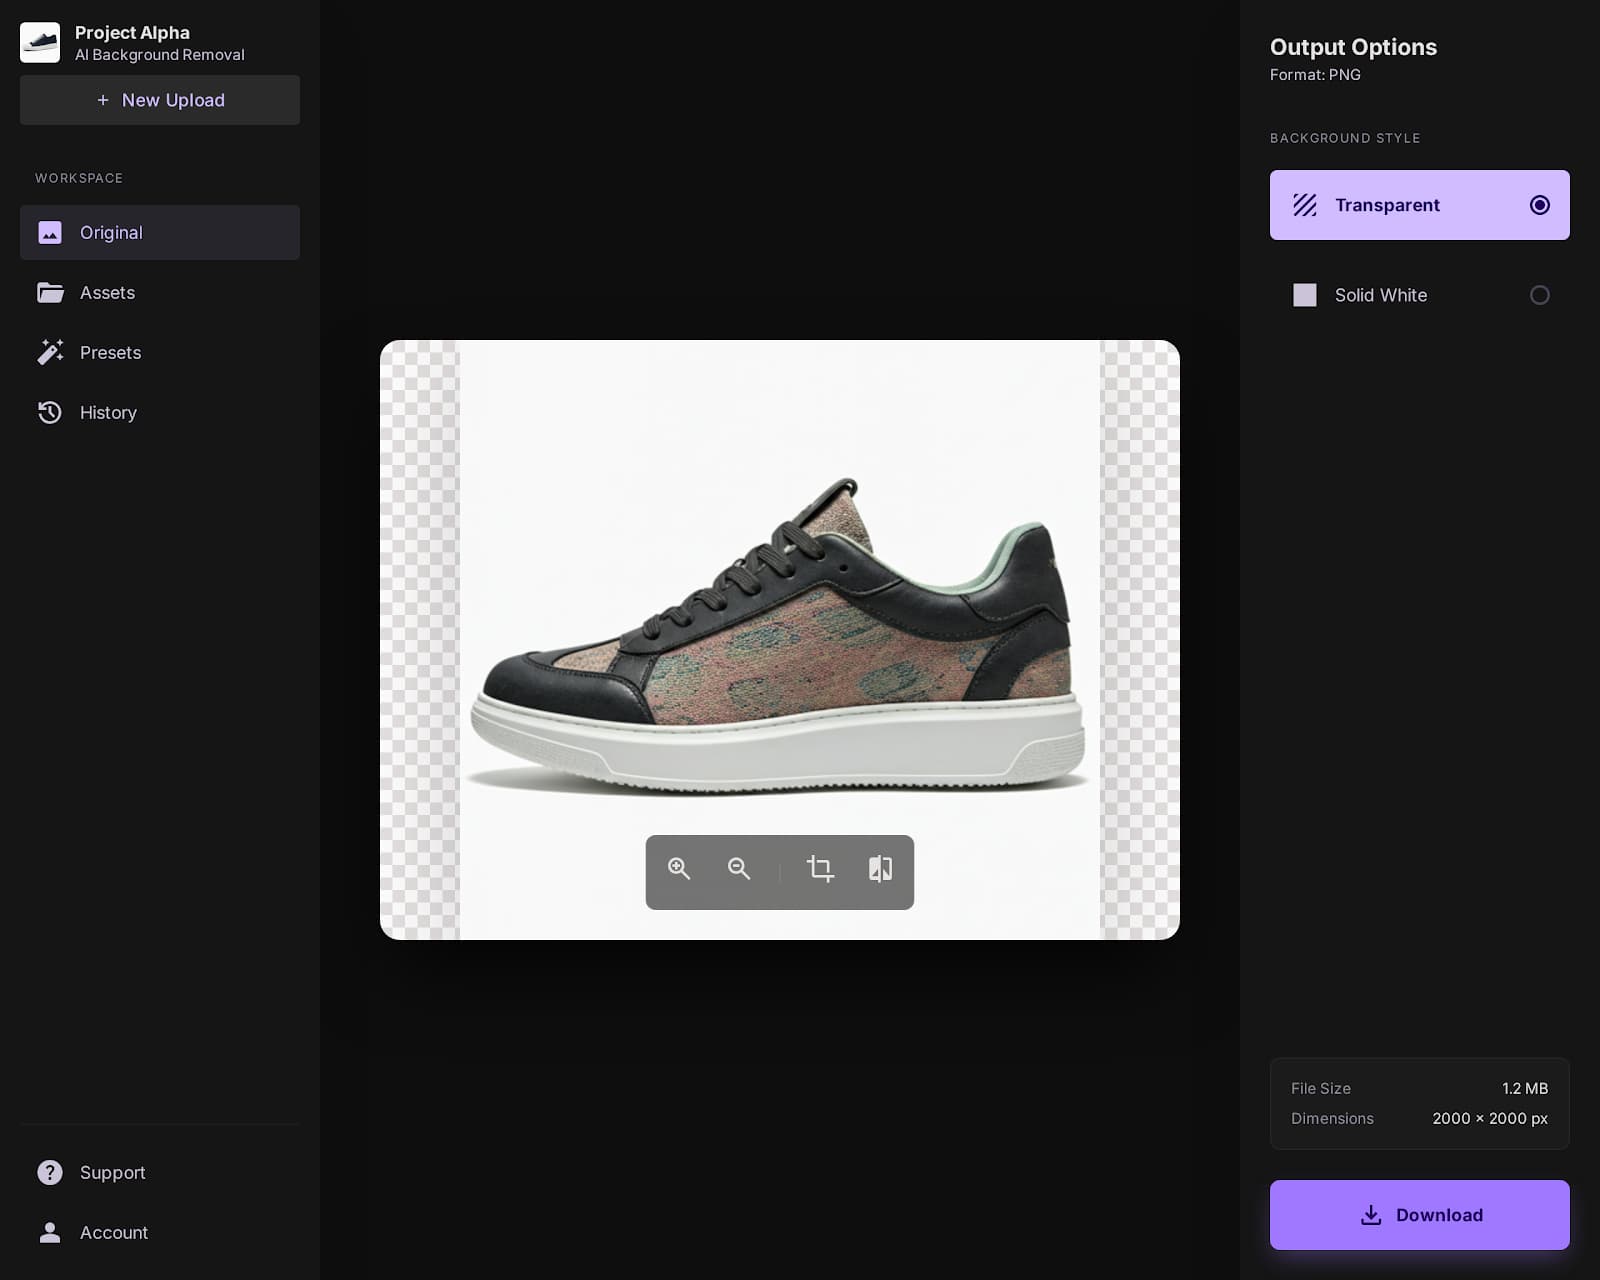Open Presets with the magic wand icon
Image resolution: width=1600 pixels, height=1280 pixels.
click(109, 352)
